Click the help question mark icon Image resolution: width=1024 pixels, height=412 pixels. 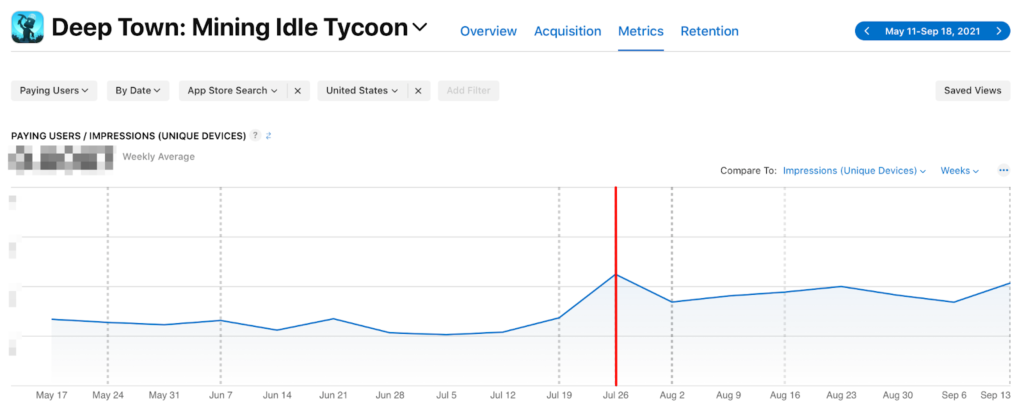(x=256, y=136)
